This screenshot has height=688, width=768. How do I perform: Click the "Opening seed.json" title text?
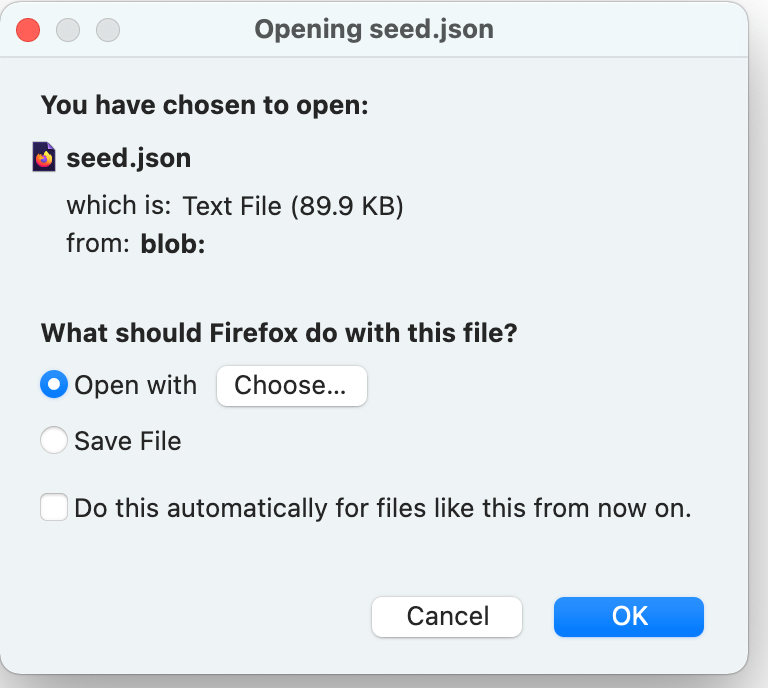pos(374,29)
